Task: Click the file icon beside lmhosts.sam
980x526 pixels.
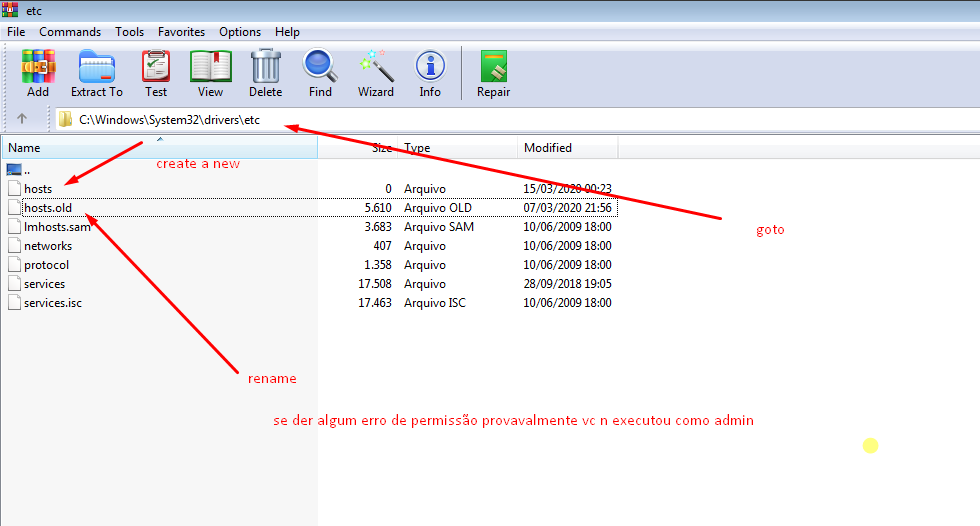Action: 14,226
